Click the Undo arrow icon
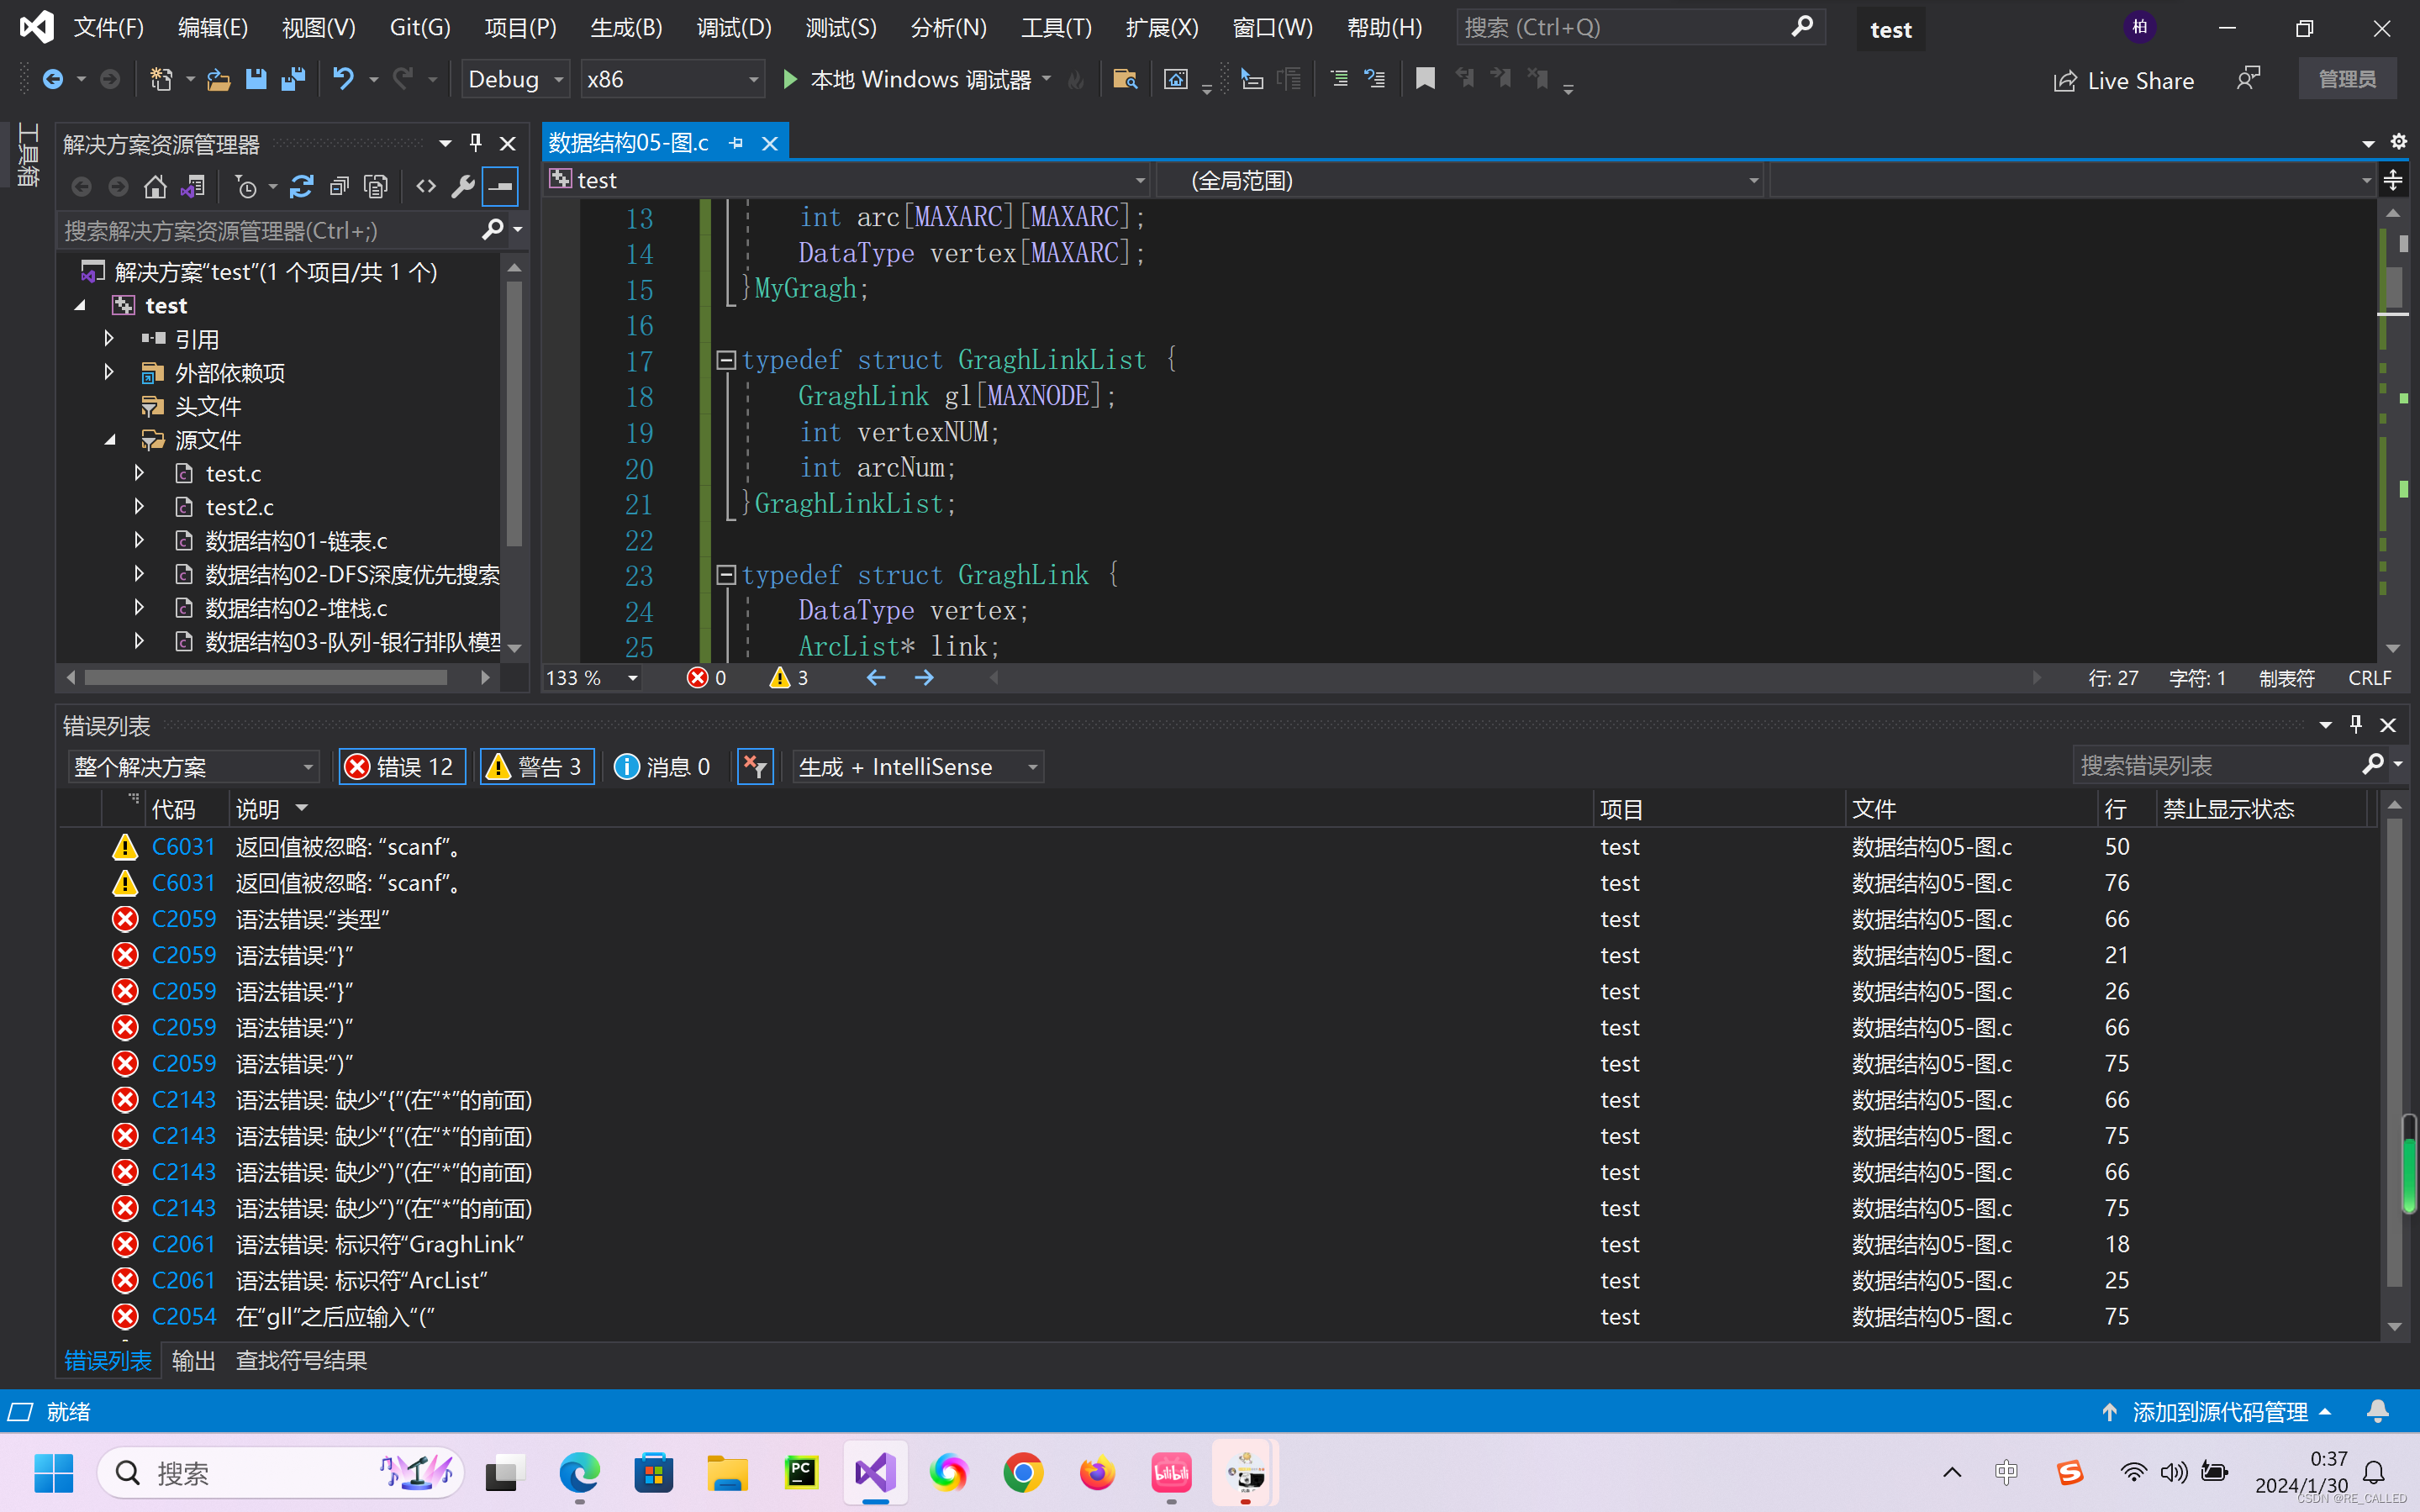The width and height of the screenshot is (2420, 1512). pos(343,79)
